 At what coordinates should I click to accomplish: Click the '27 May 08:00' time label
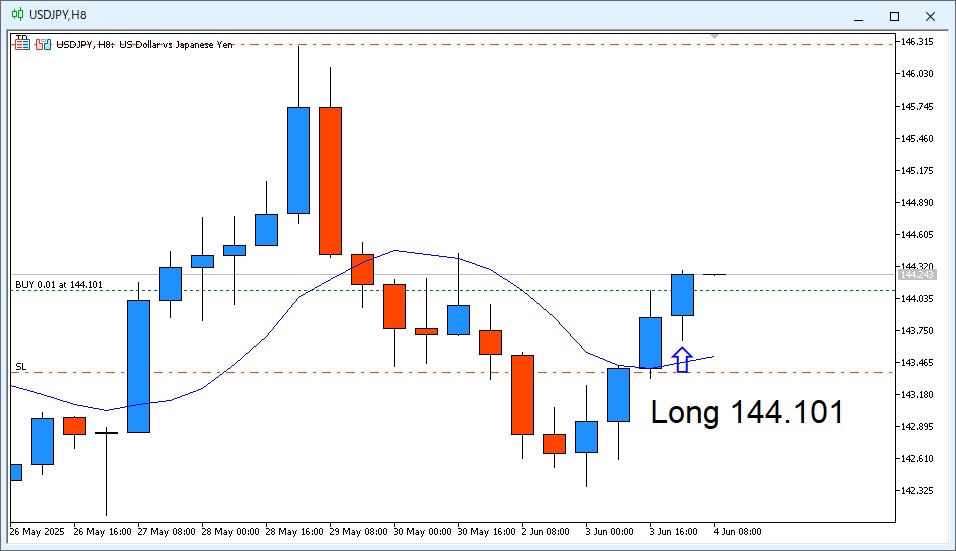166,531
